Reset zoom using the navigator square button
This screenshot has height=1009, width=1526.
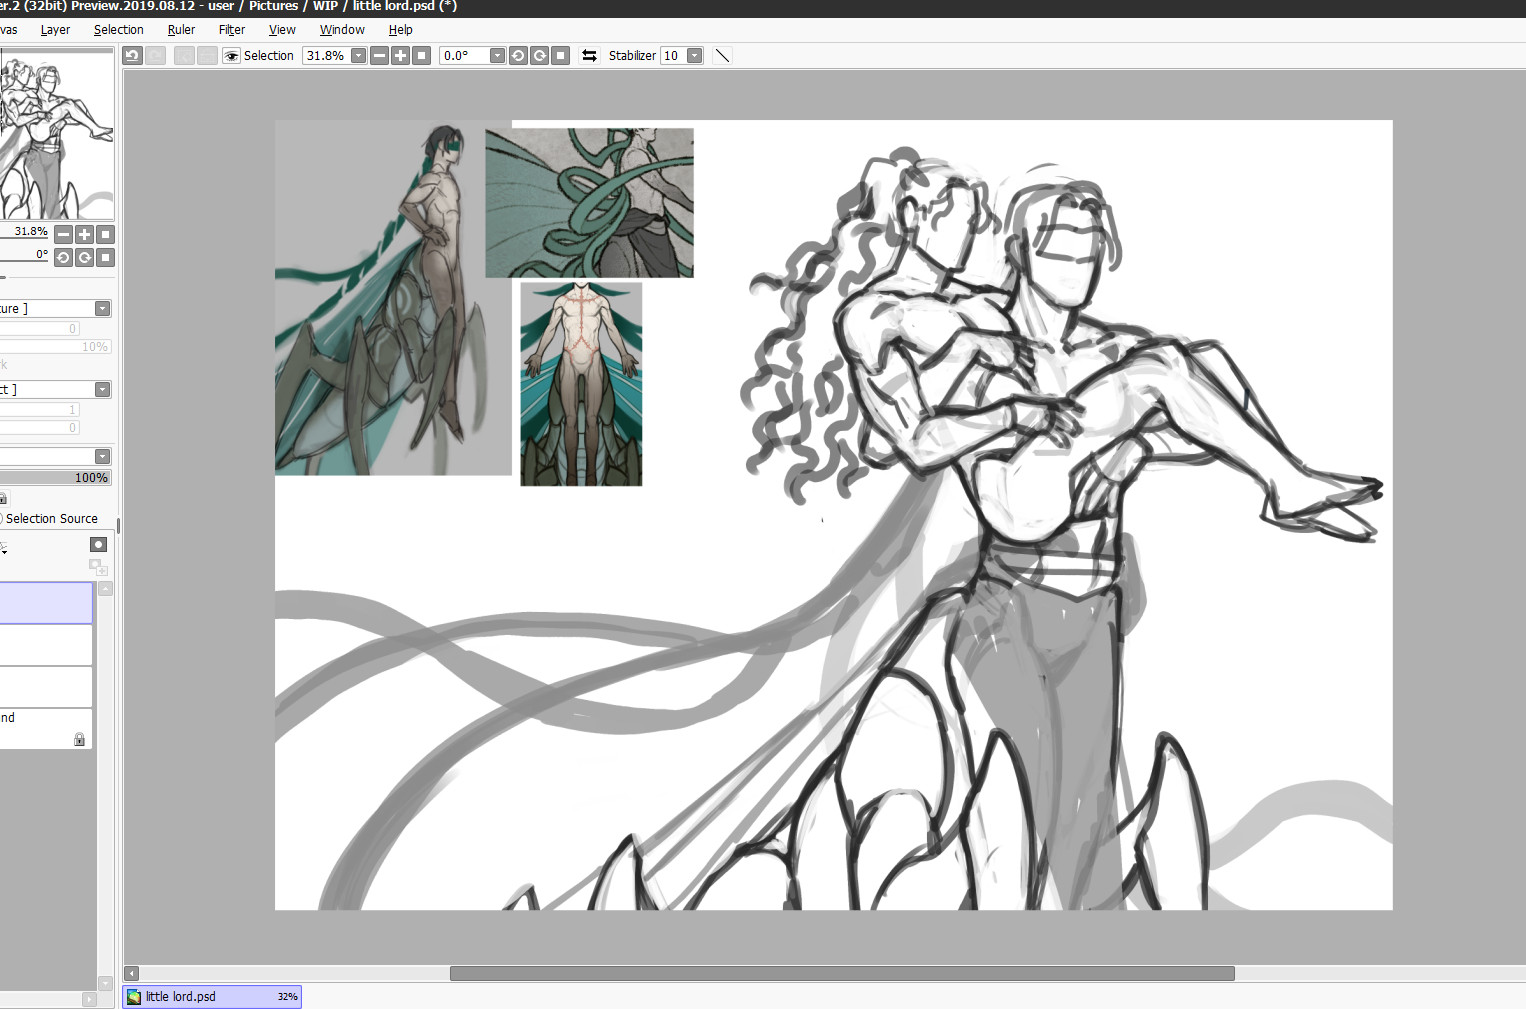pos(105,234)
